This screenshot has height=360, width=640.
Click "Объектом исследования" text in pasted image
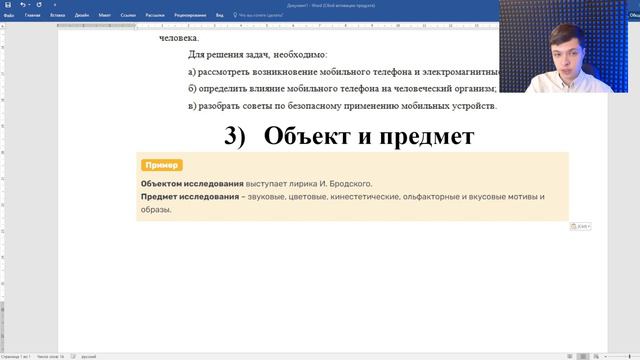click(192, 184)
